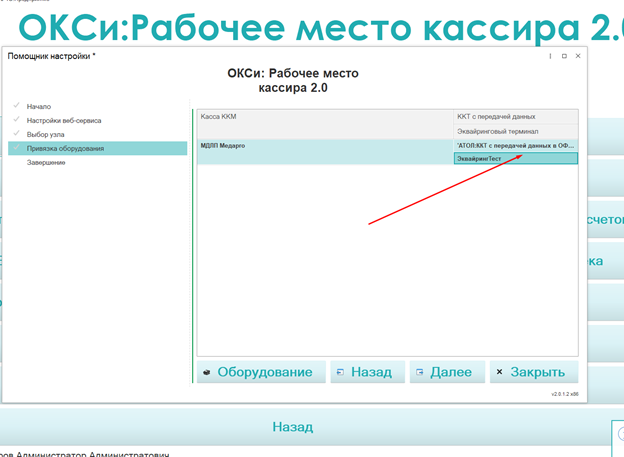Proceed with the Далее button
This screenshot has height=457, width=624.
click(447, 372)
